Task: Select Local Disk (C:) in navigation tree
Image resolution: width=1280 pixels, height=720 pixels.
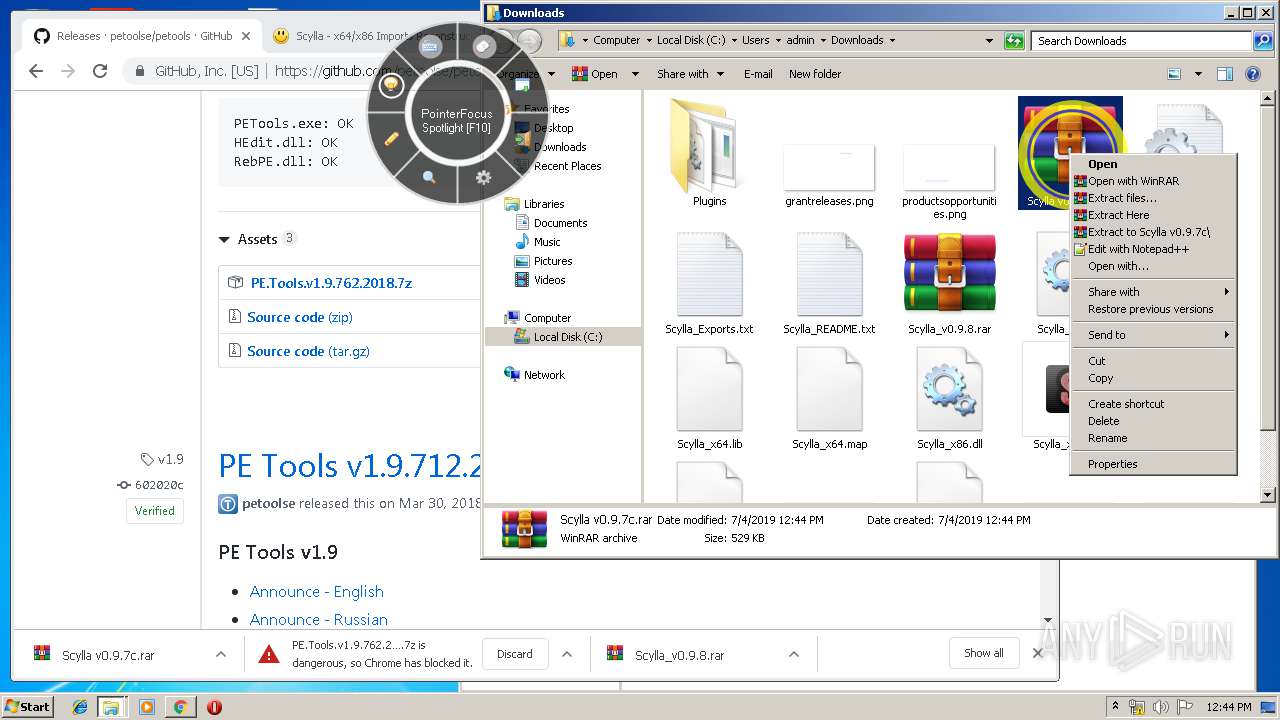Action: [568, 337]
